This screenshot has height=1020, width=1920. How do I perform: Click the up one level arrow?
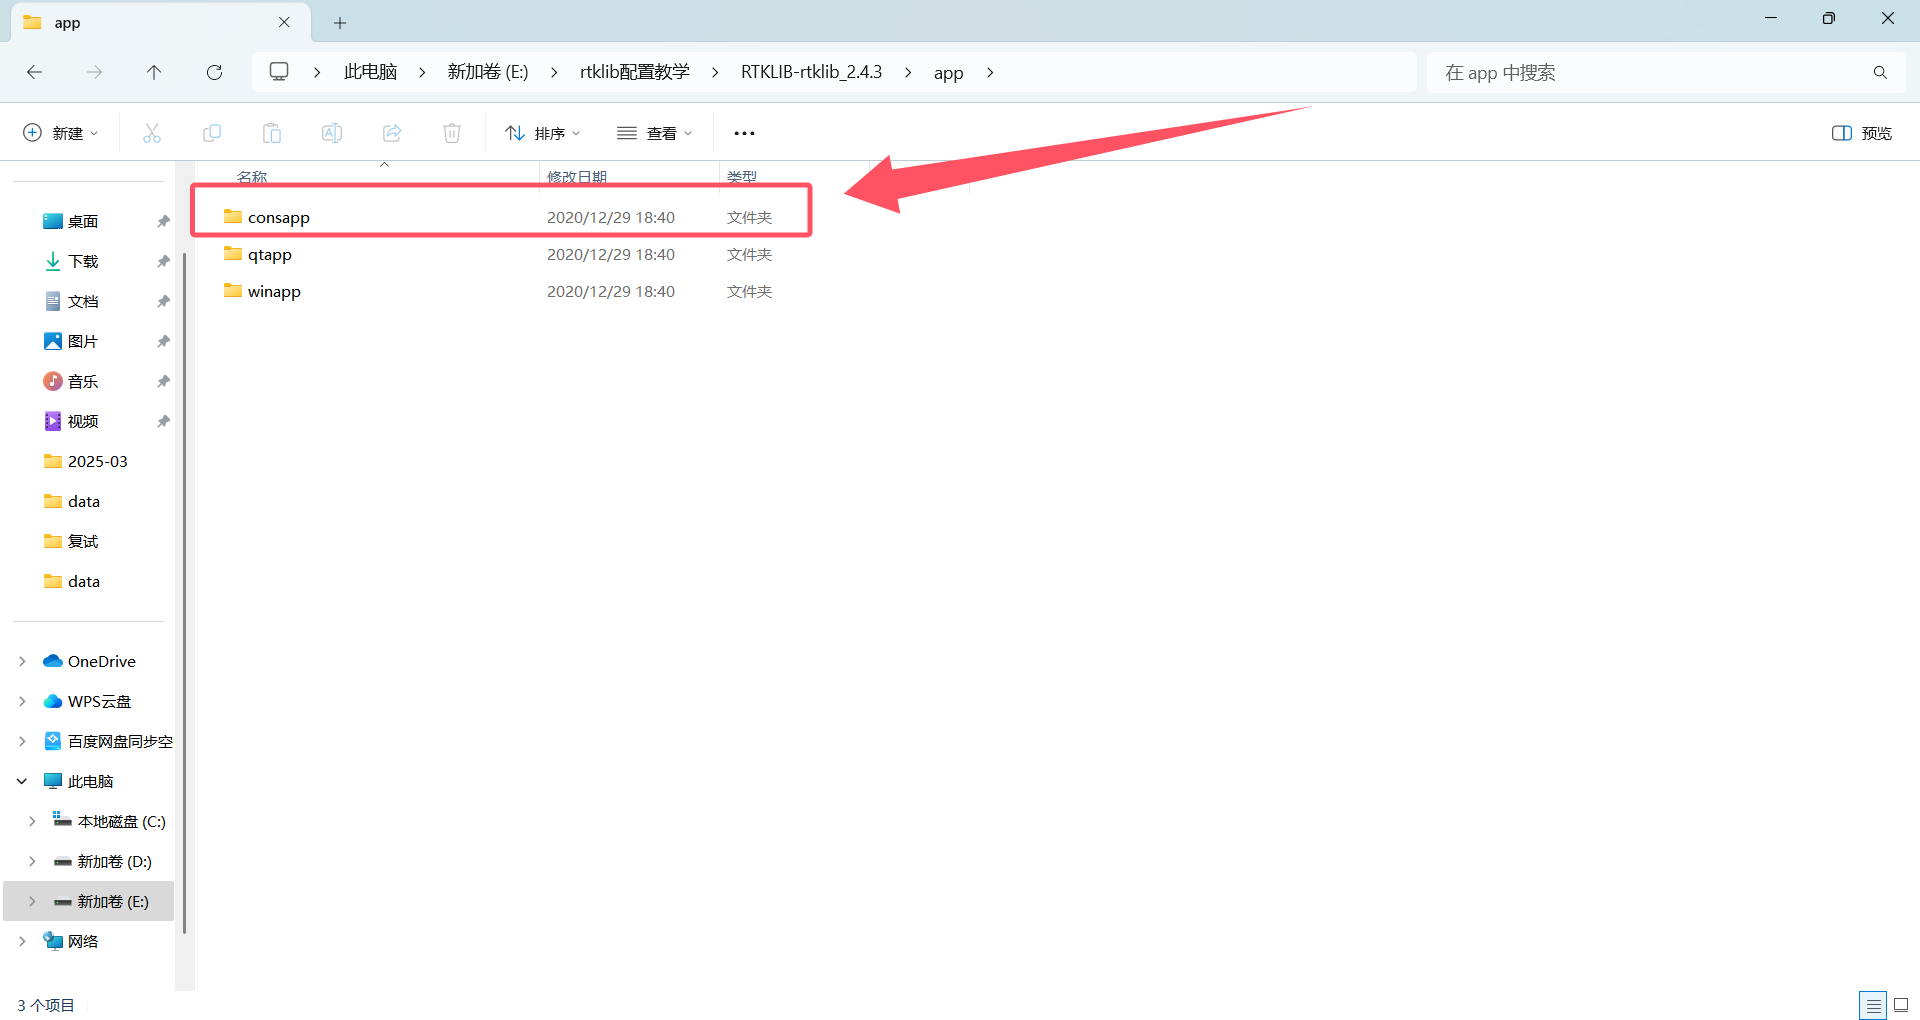[x=154, y=72]
